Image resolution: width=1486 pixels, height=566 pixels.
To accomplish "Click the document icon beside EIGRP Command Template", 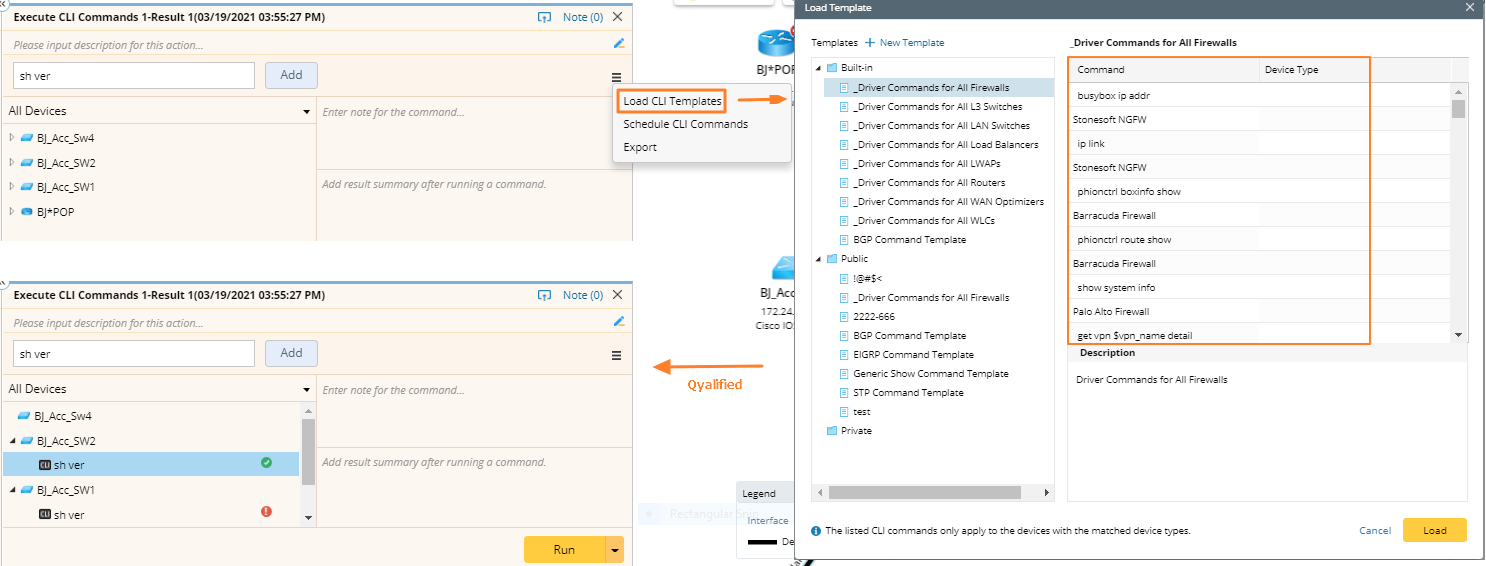I will click(x=844, y=355).
